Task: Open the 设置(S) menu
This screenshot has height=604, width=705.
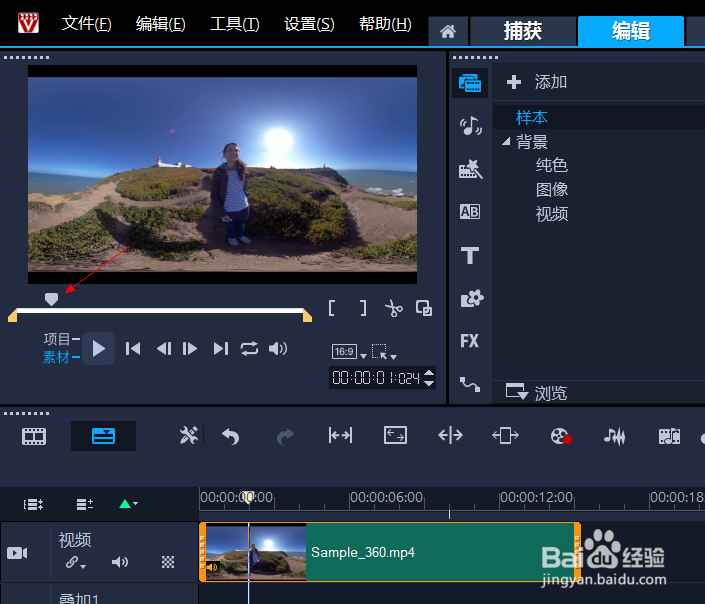Action: pos(309,23)
